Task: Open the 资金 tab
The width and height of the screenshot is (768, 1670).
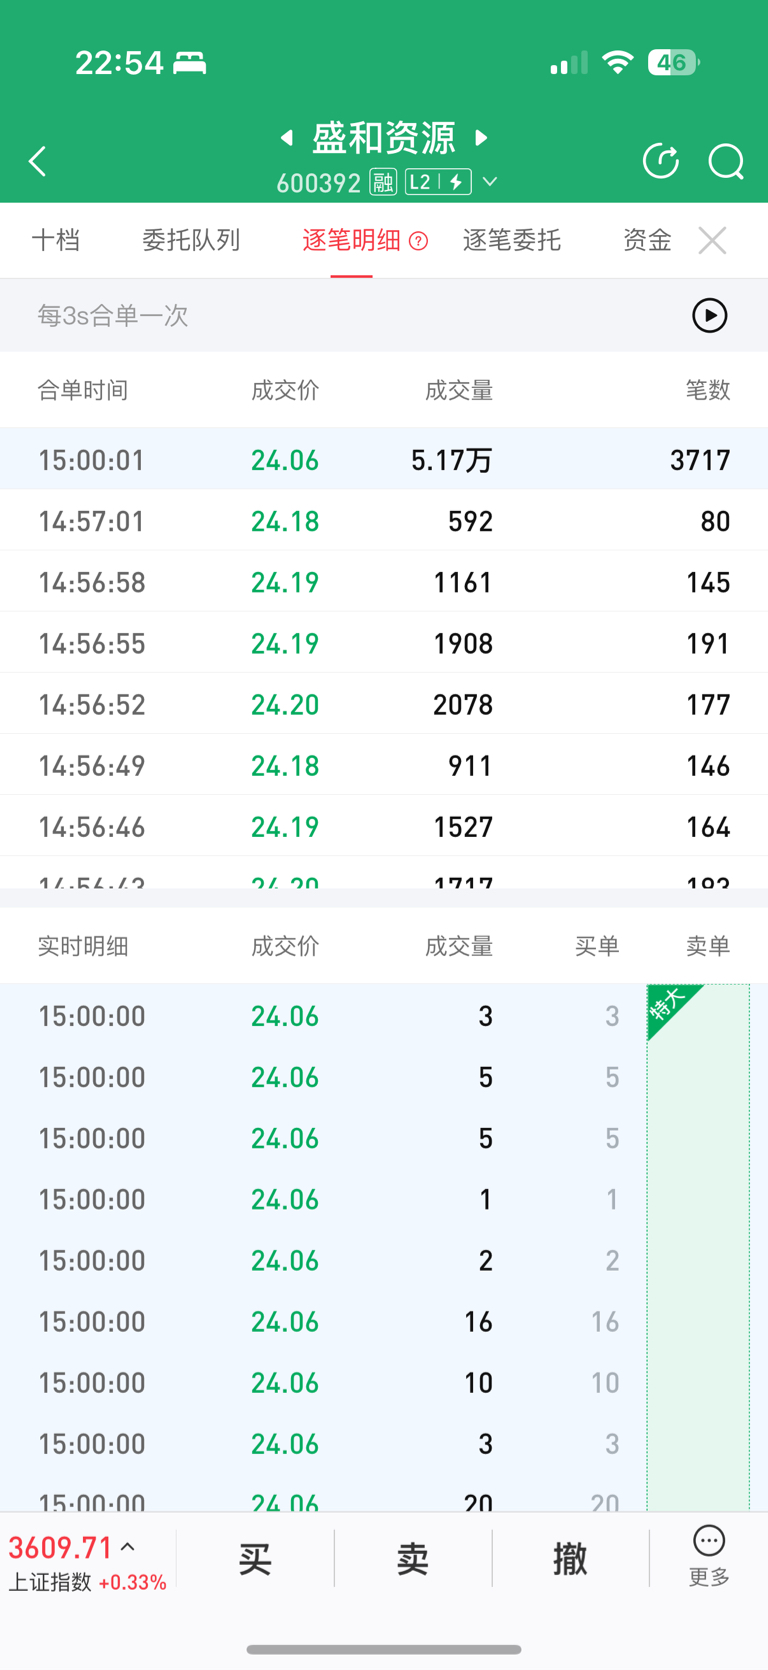Action: click(x=646, y=240)
